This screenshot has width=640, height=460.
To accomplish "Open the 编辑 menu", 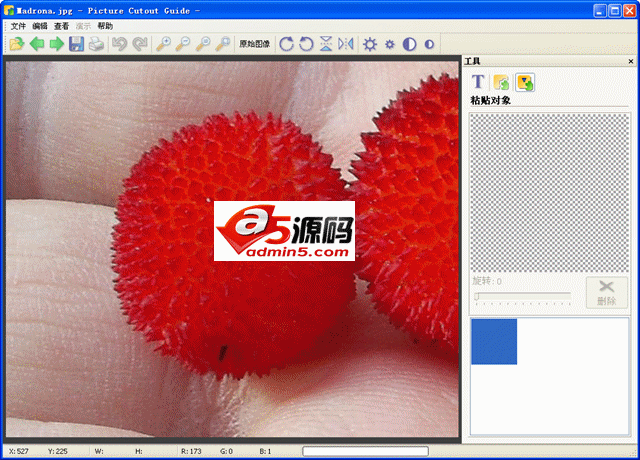I will [40, 26].
